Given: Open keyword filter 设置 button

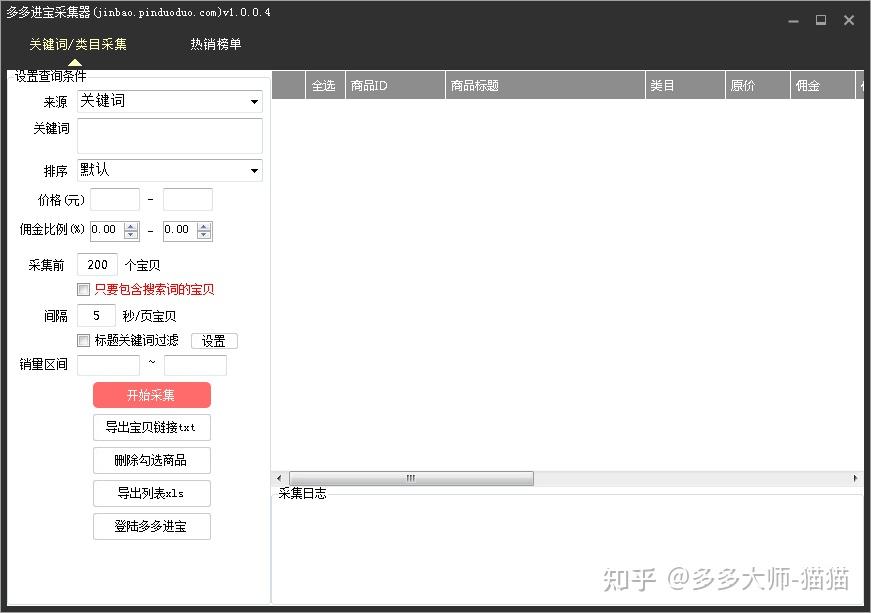Looking at the screenshot, I should click(214, 341).
